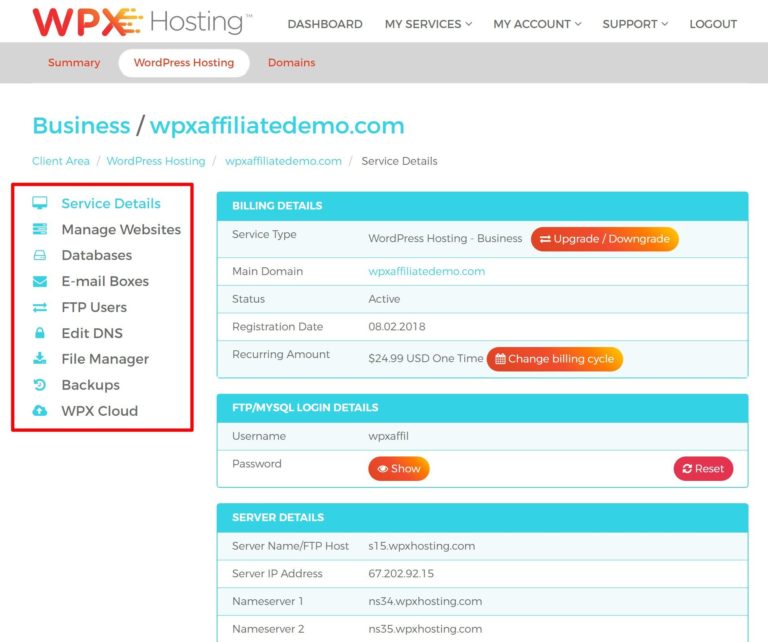Click wpxaffiliatedemo.com breadcrumb link
This screenshot has height=642, width=768.
[x=283, y=161]
